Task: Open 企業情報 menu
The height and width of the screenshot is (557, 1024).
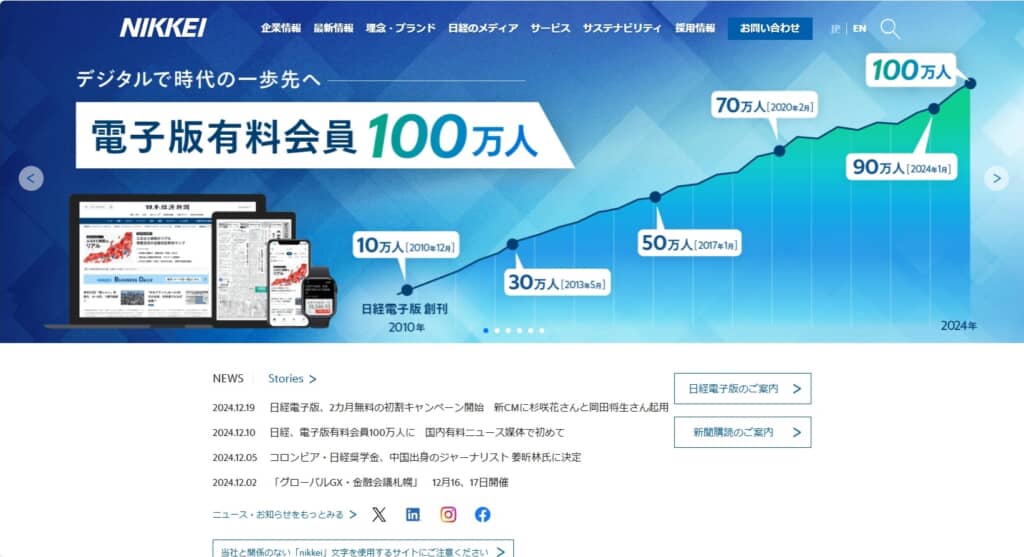Action: (x=281, y=28)
